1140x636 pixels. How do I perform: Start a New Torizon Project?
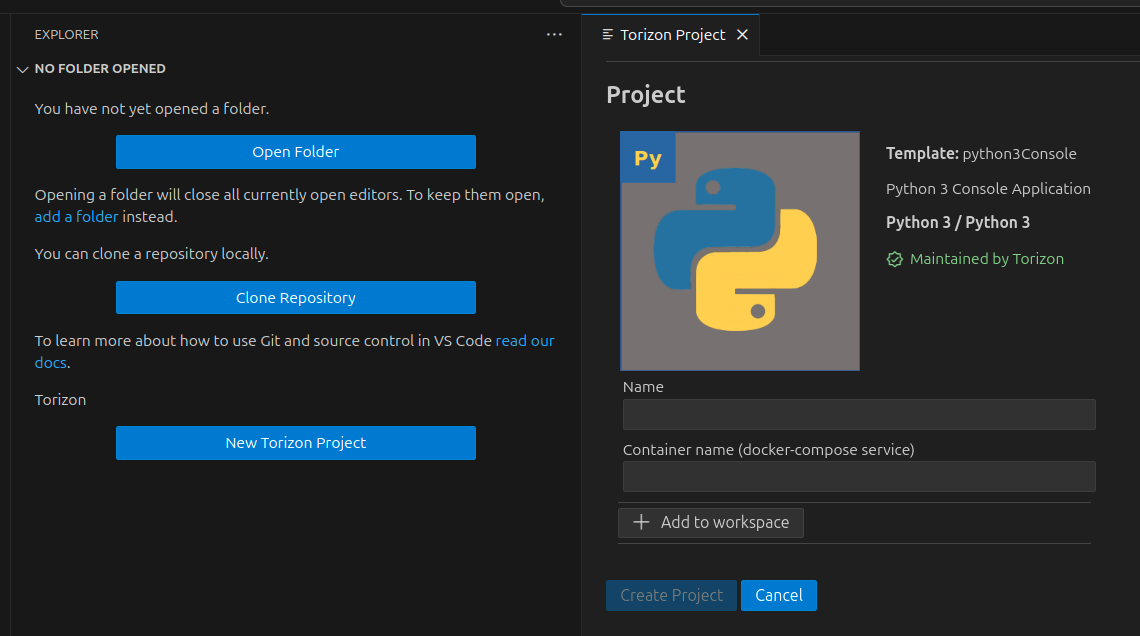pyautogui.click(x=295, y=443)
